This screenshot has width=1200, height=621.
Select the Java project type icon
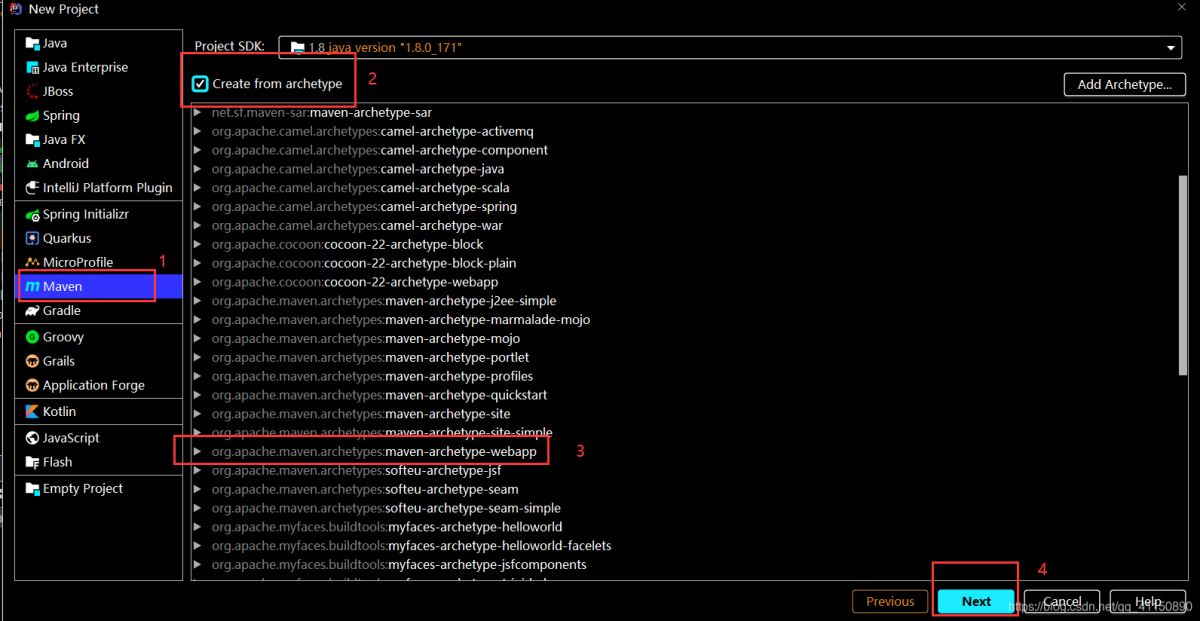click(32, 43)
